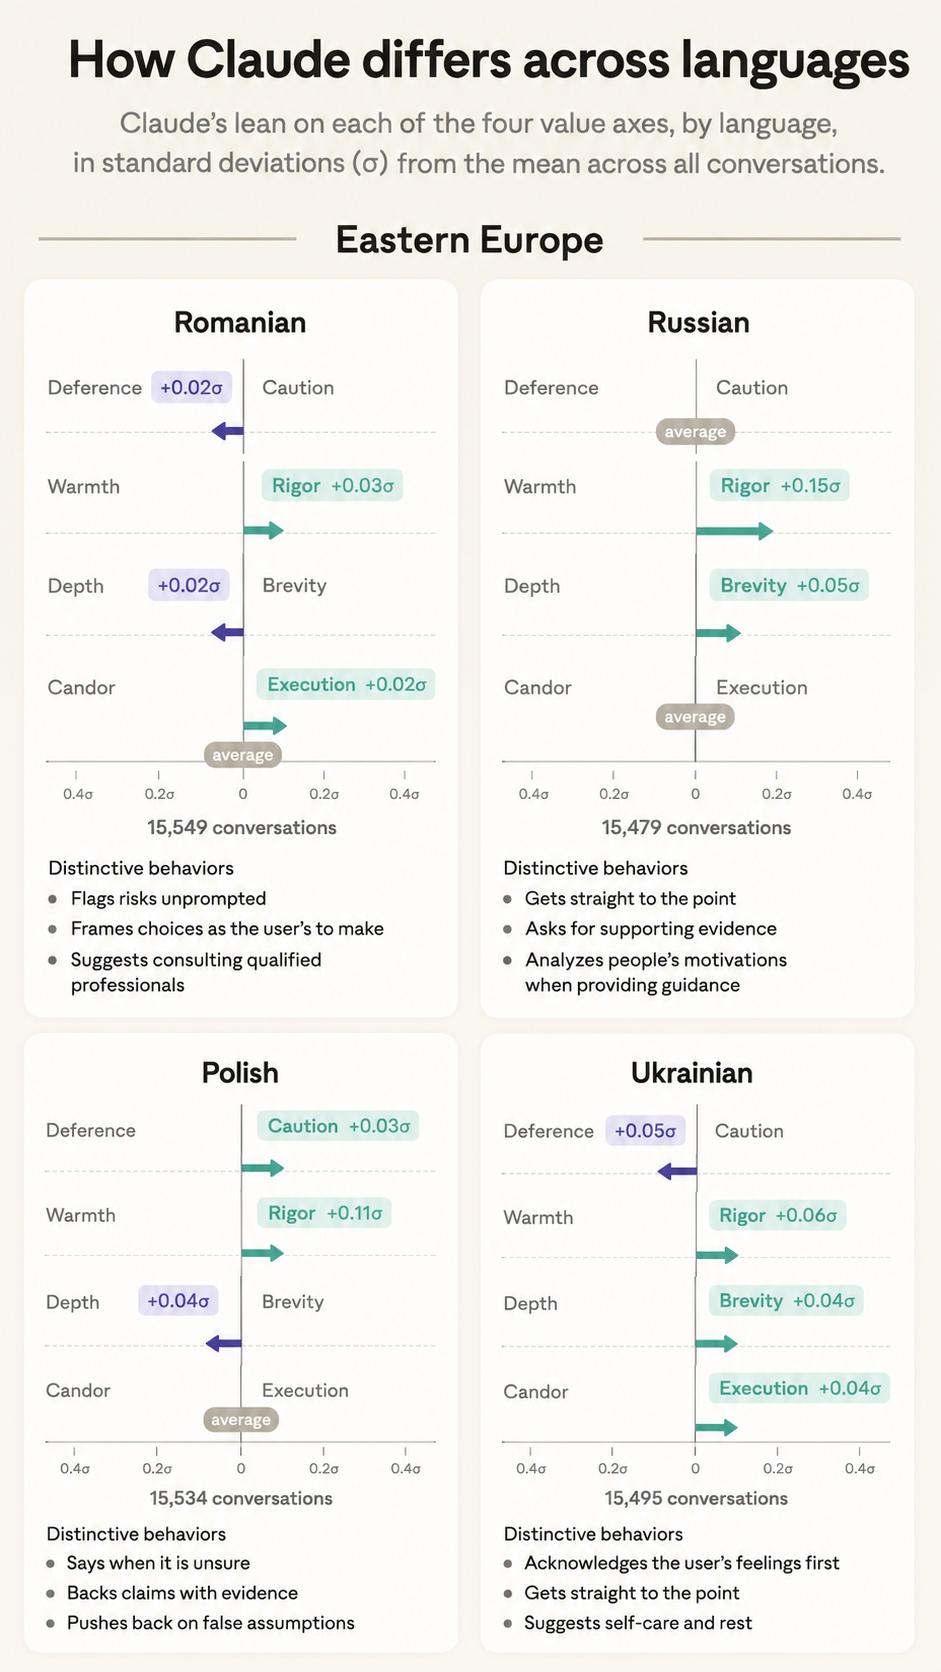The image size is (941, 1672).
Task: Click the teal arrow under Ukrainian Brevity
Action: point(717,1343)
